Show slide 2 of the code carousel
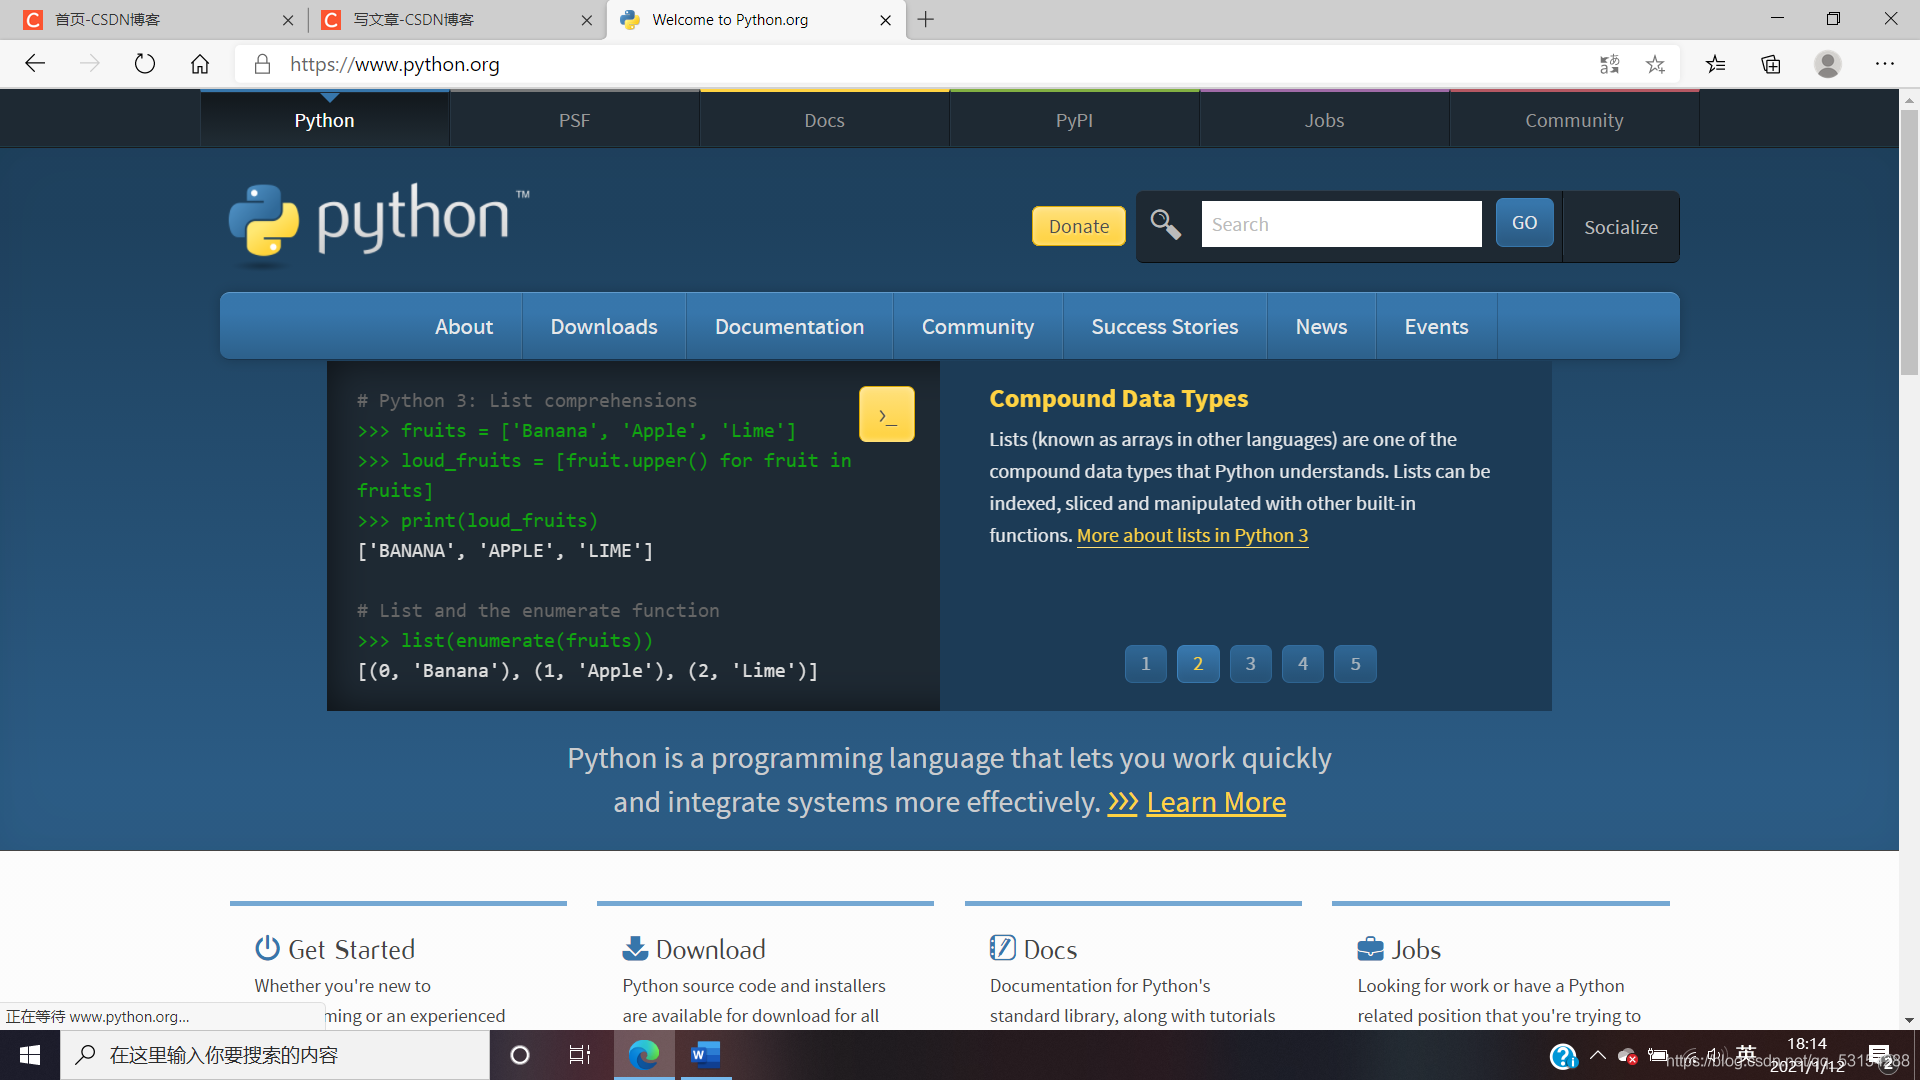The width and height of the screenshot is (1920, 1080). click(1198, 664)
